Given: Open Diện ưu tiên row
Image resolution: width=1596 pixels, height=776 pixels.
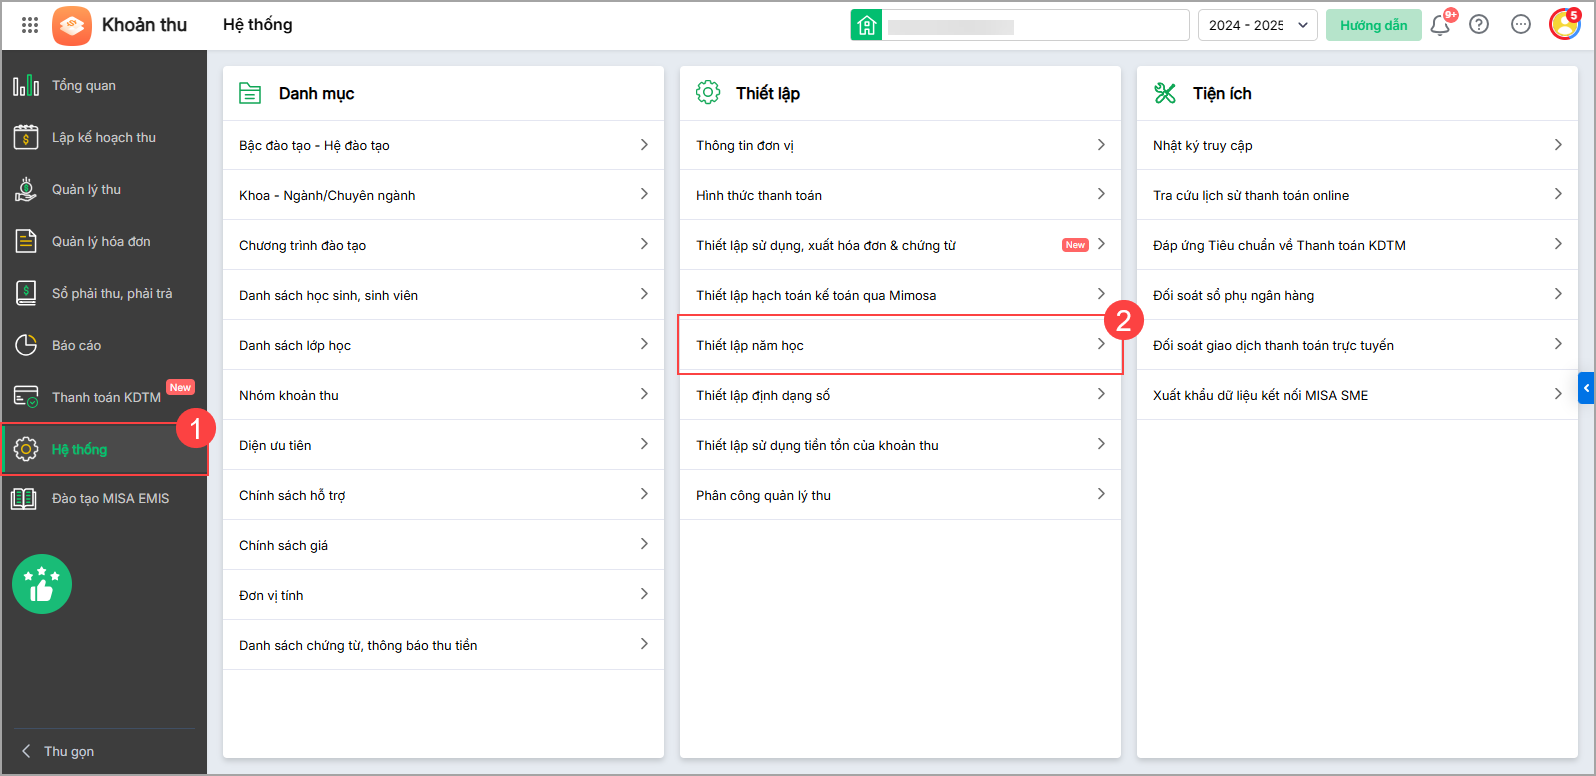Looking at the screenshot, I should pyautogui.click(x=443, y=445).
